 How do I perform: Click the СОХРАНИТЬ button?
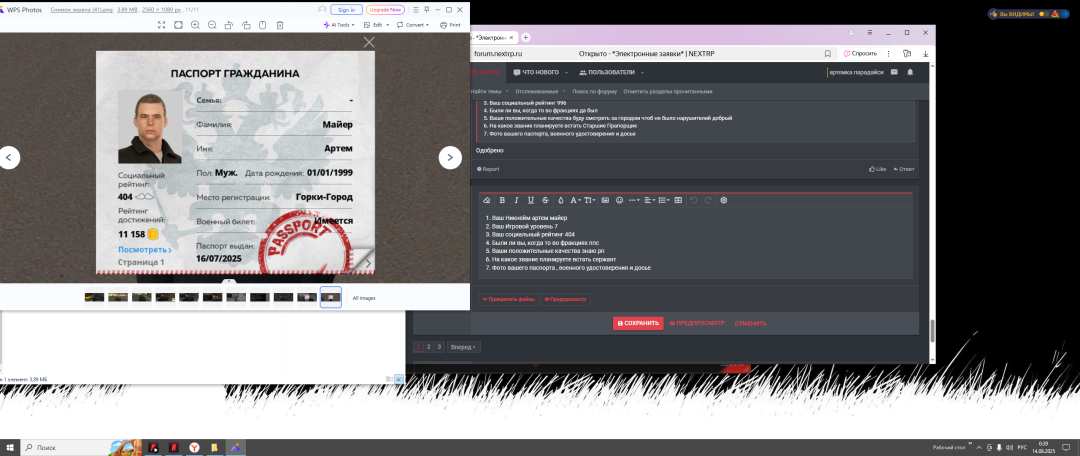point(638,323)
